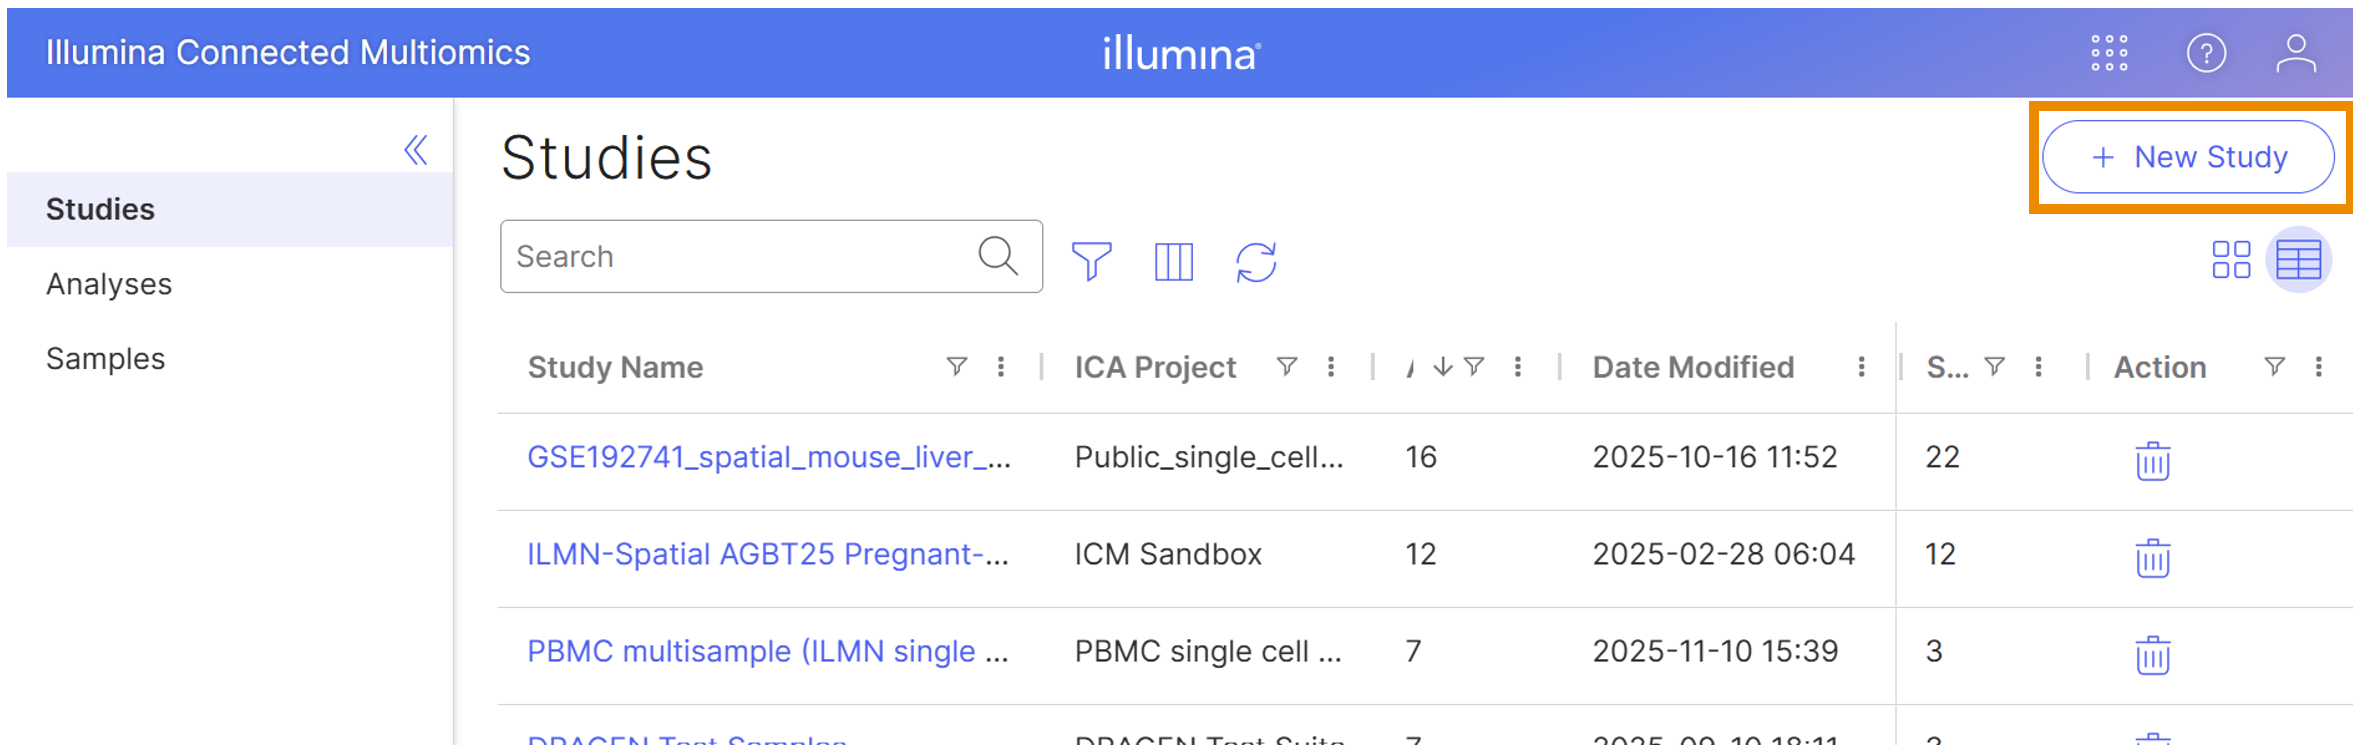Image resolution: width=2353 pixels, height=756 pixels.
Task: Open the help question mark icon
Action: [x=2206, y=53]
